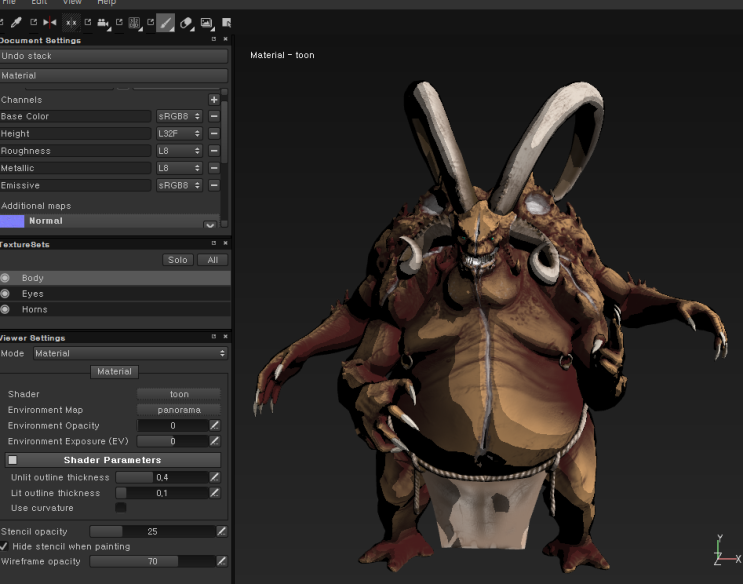The height and width of the screenshot is (584, 743).
Task: Select the Eraser tool
Action: (x=186, y=23)
